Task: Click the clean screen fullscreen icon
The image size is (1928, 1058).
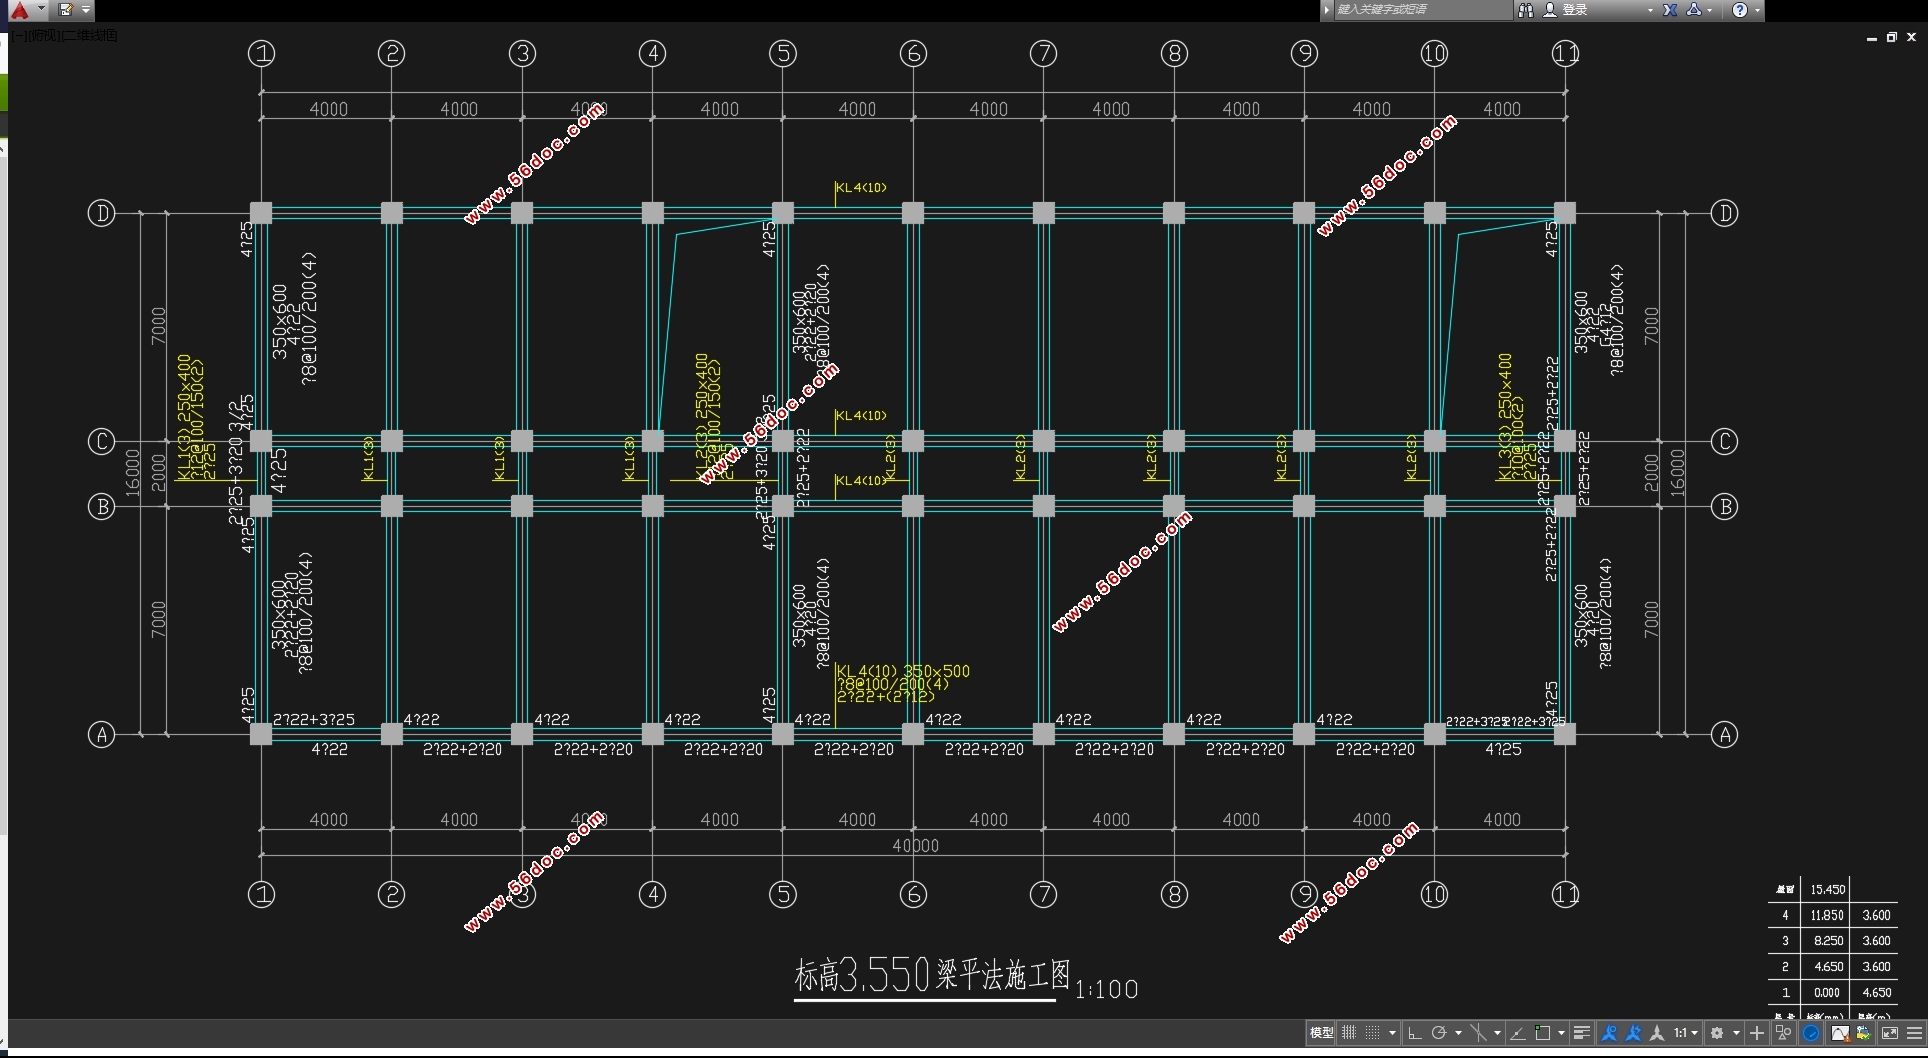Action: (1890, 1033)
